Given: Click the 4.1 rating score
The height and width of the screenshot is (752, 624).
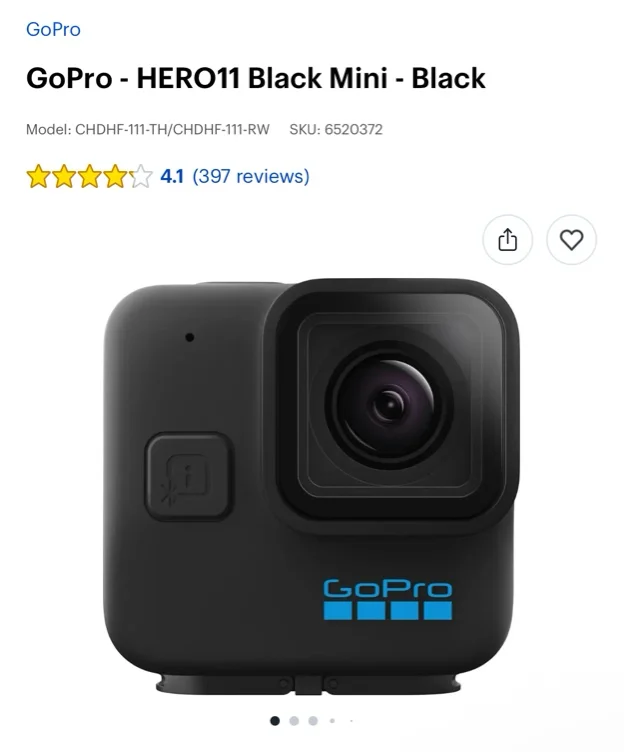Looking at the screenshot, I should 172,176.
